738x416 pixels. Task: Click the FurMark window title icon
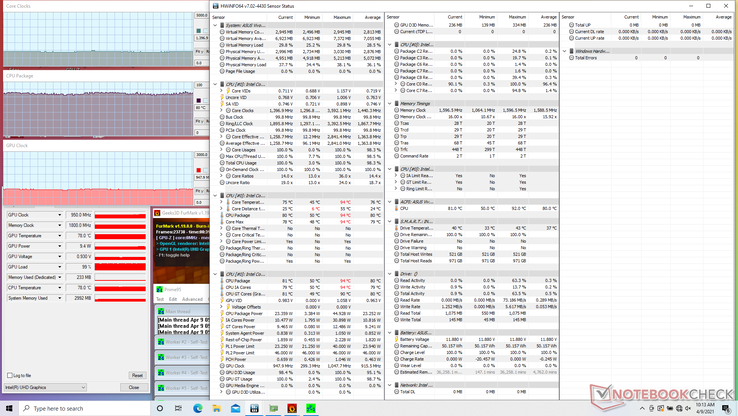tap(158, 213)
